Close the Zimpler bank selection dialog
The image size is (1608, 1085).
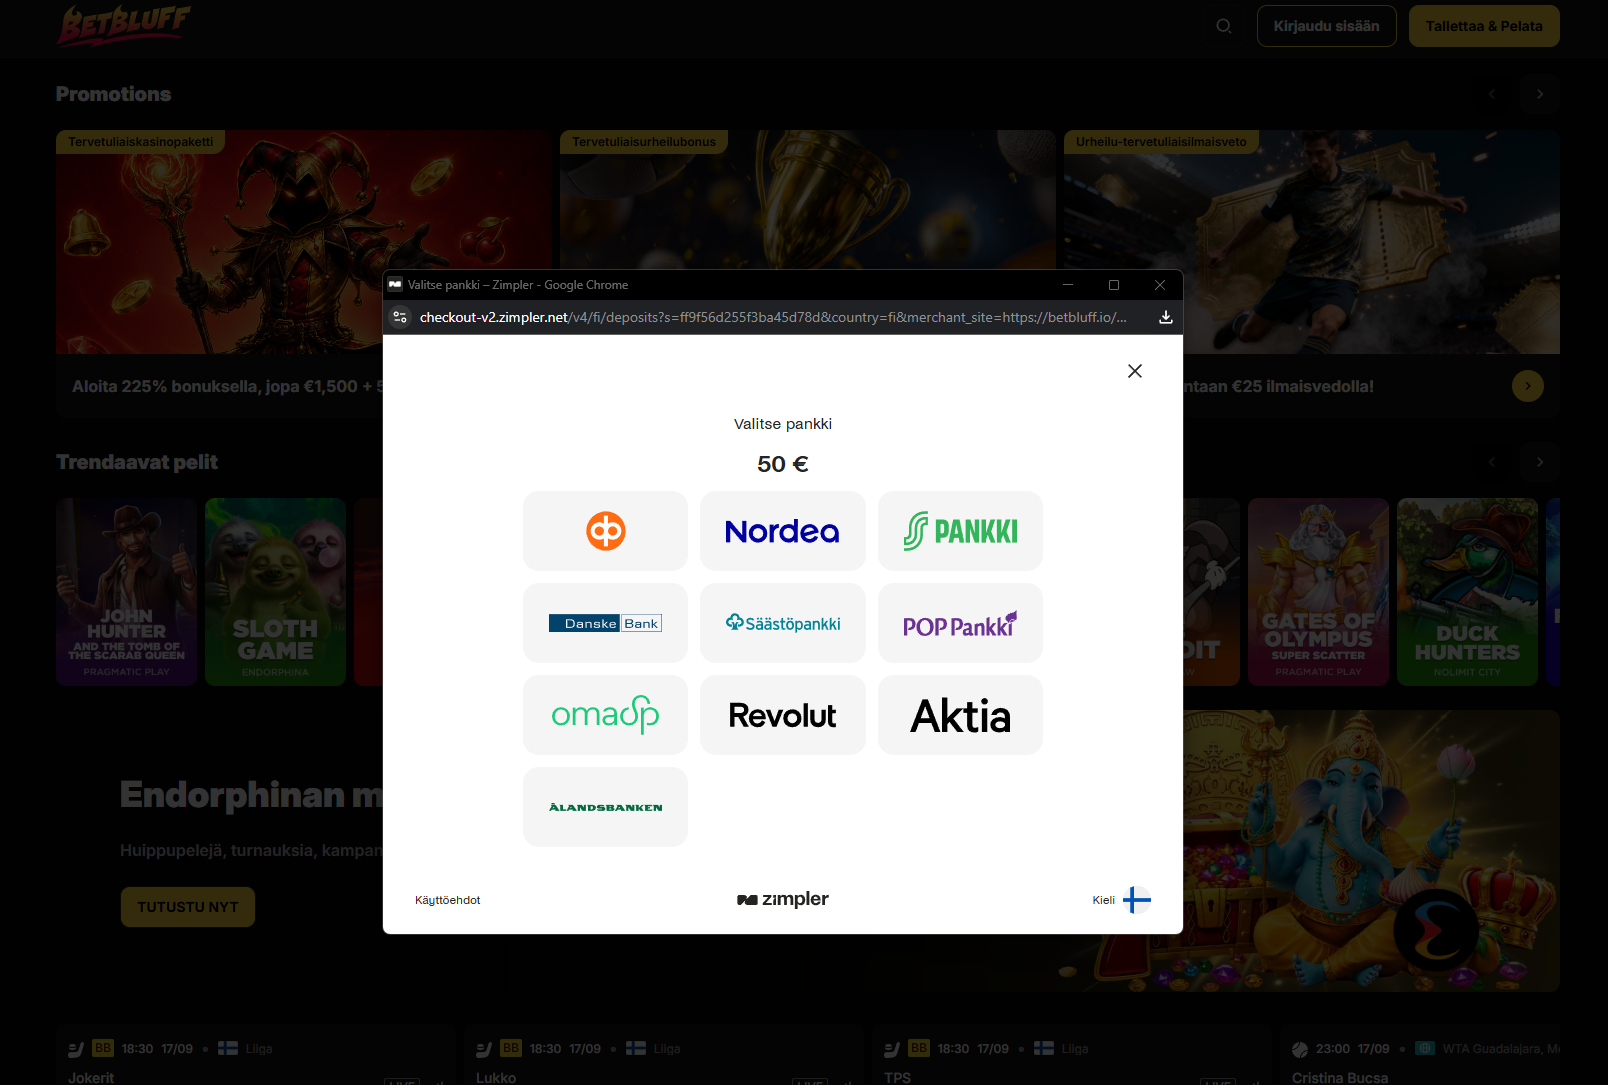(x=1135, y=371)
